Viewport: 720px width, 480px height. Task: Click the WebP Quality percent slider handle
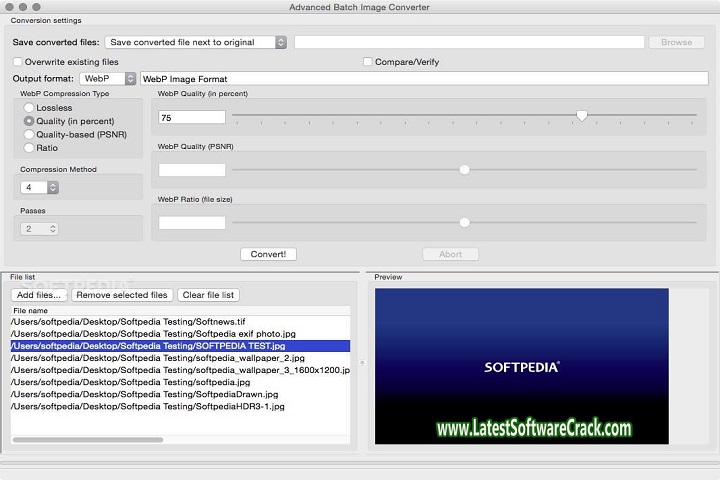(582, 116)
